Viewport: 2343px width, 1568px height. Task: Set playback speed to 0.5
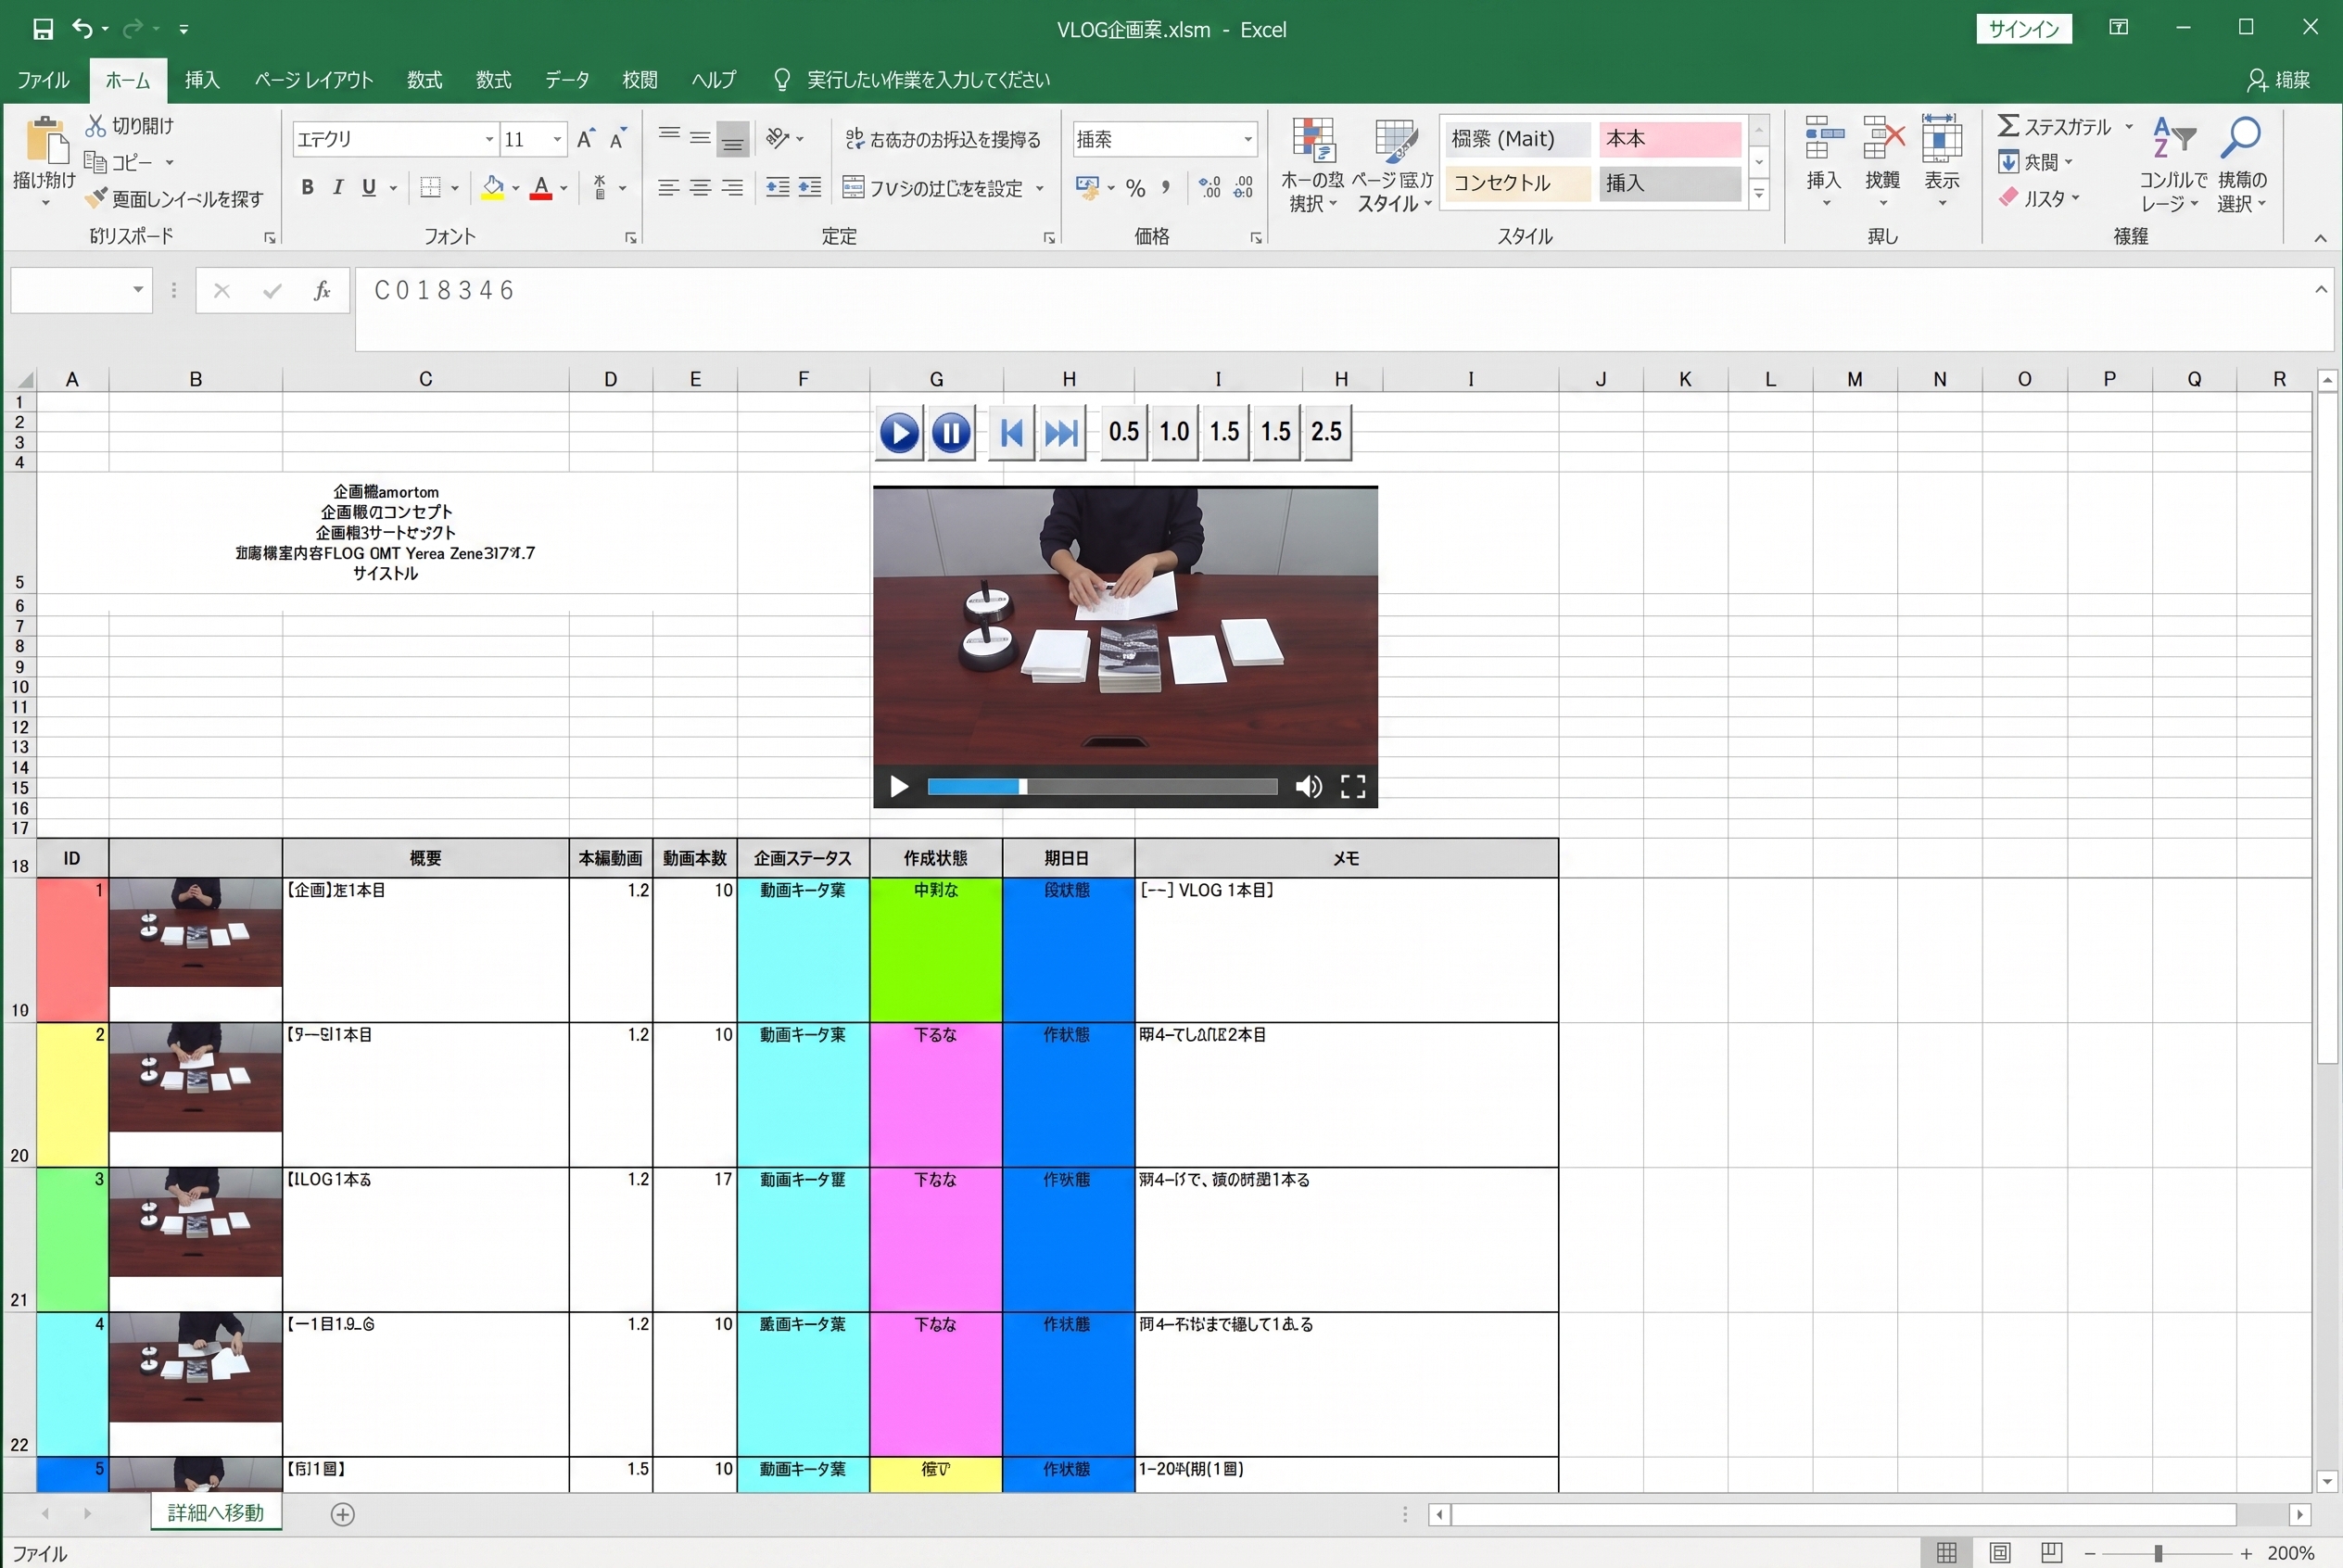[1124, 433]
